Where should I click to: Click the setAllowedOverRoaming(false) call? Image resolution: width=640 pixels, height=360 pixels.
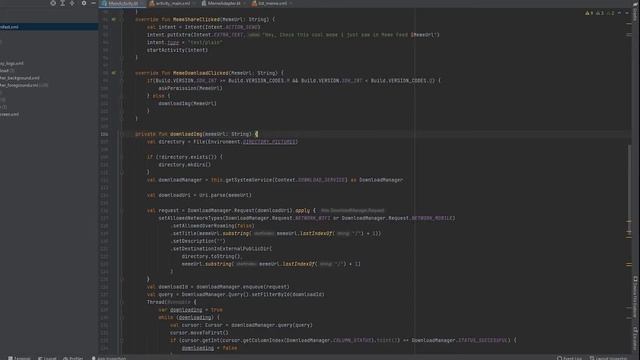pos(212,226)
